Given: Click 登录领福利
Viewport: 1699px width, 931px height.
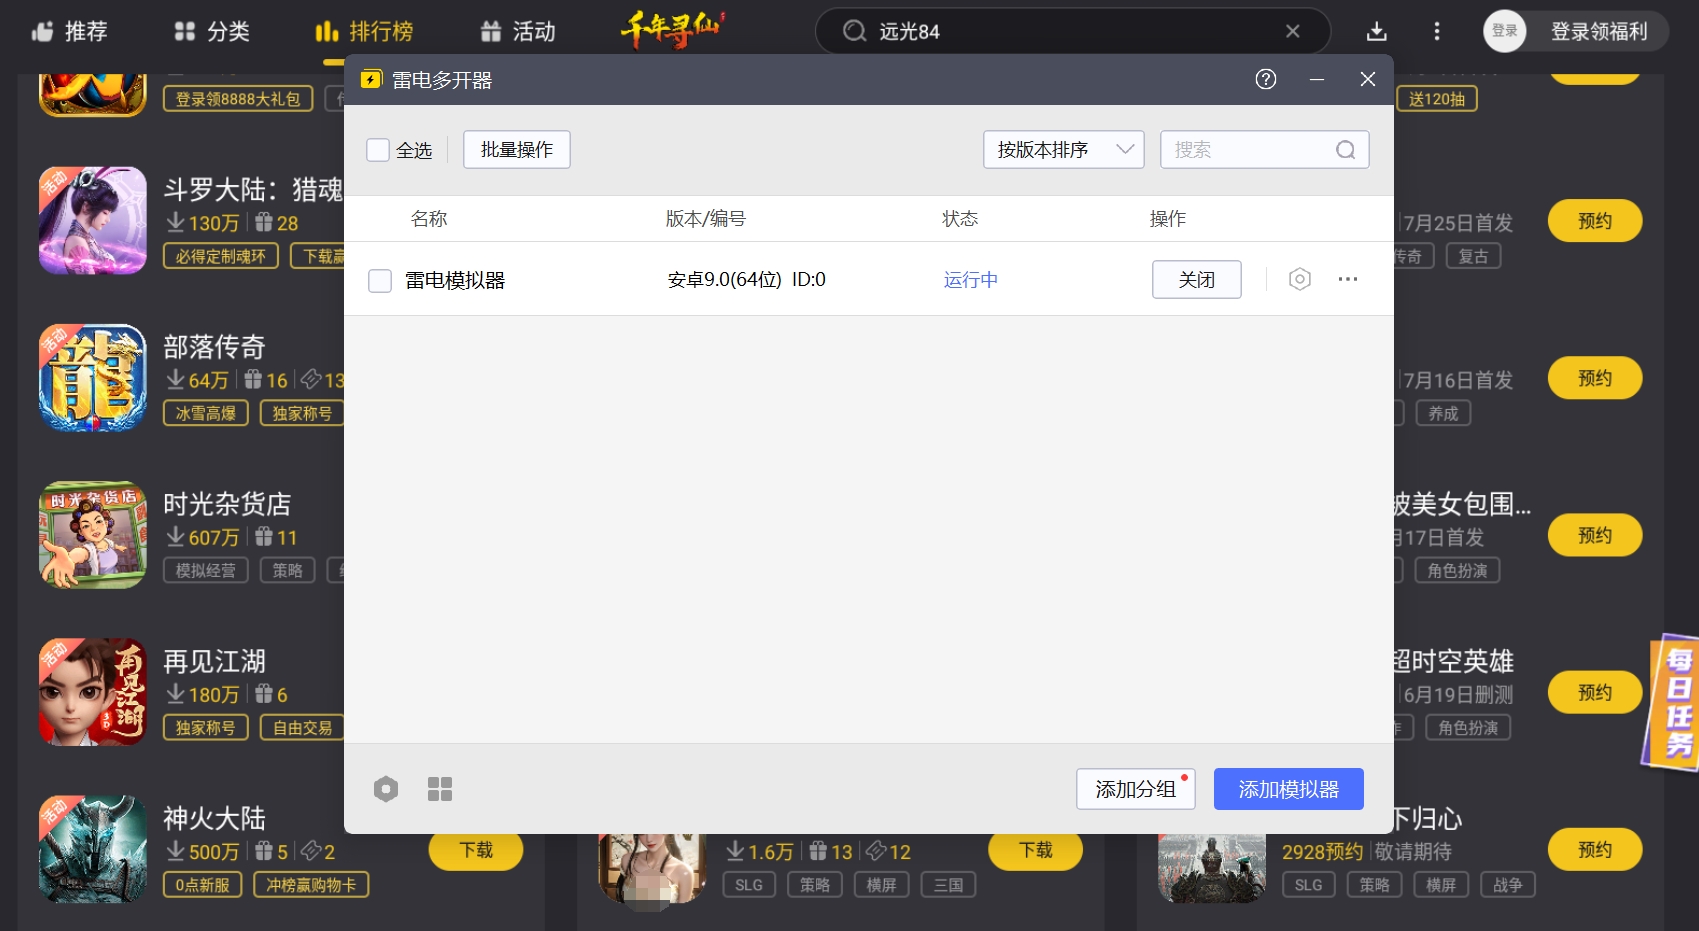Looking at the screenshot, I should point(1599,31).
